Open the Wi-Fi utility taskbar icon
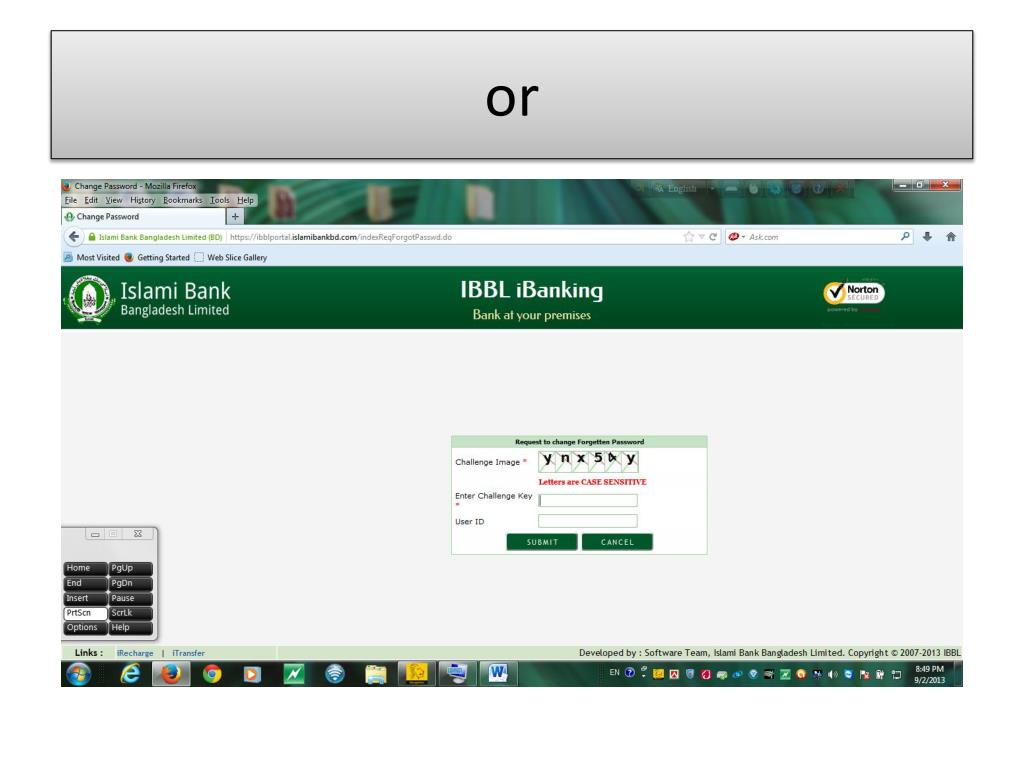 [334, 673]
